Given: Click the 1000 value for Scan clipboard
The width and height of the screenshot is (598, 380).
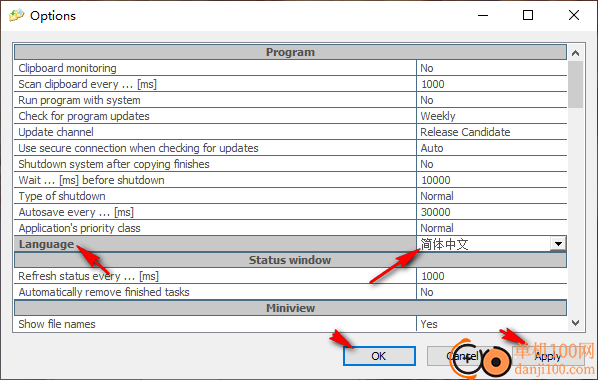Looking at the screenshot, I should [x=492, y=84].
